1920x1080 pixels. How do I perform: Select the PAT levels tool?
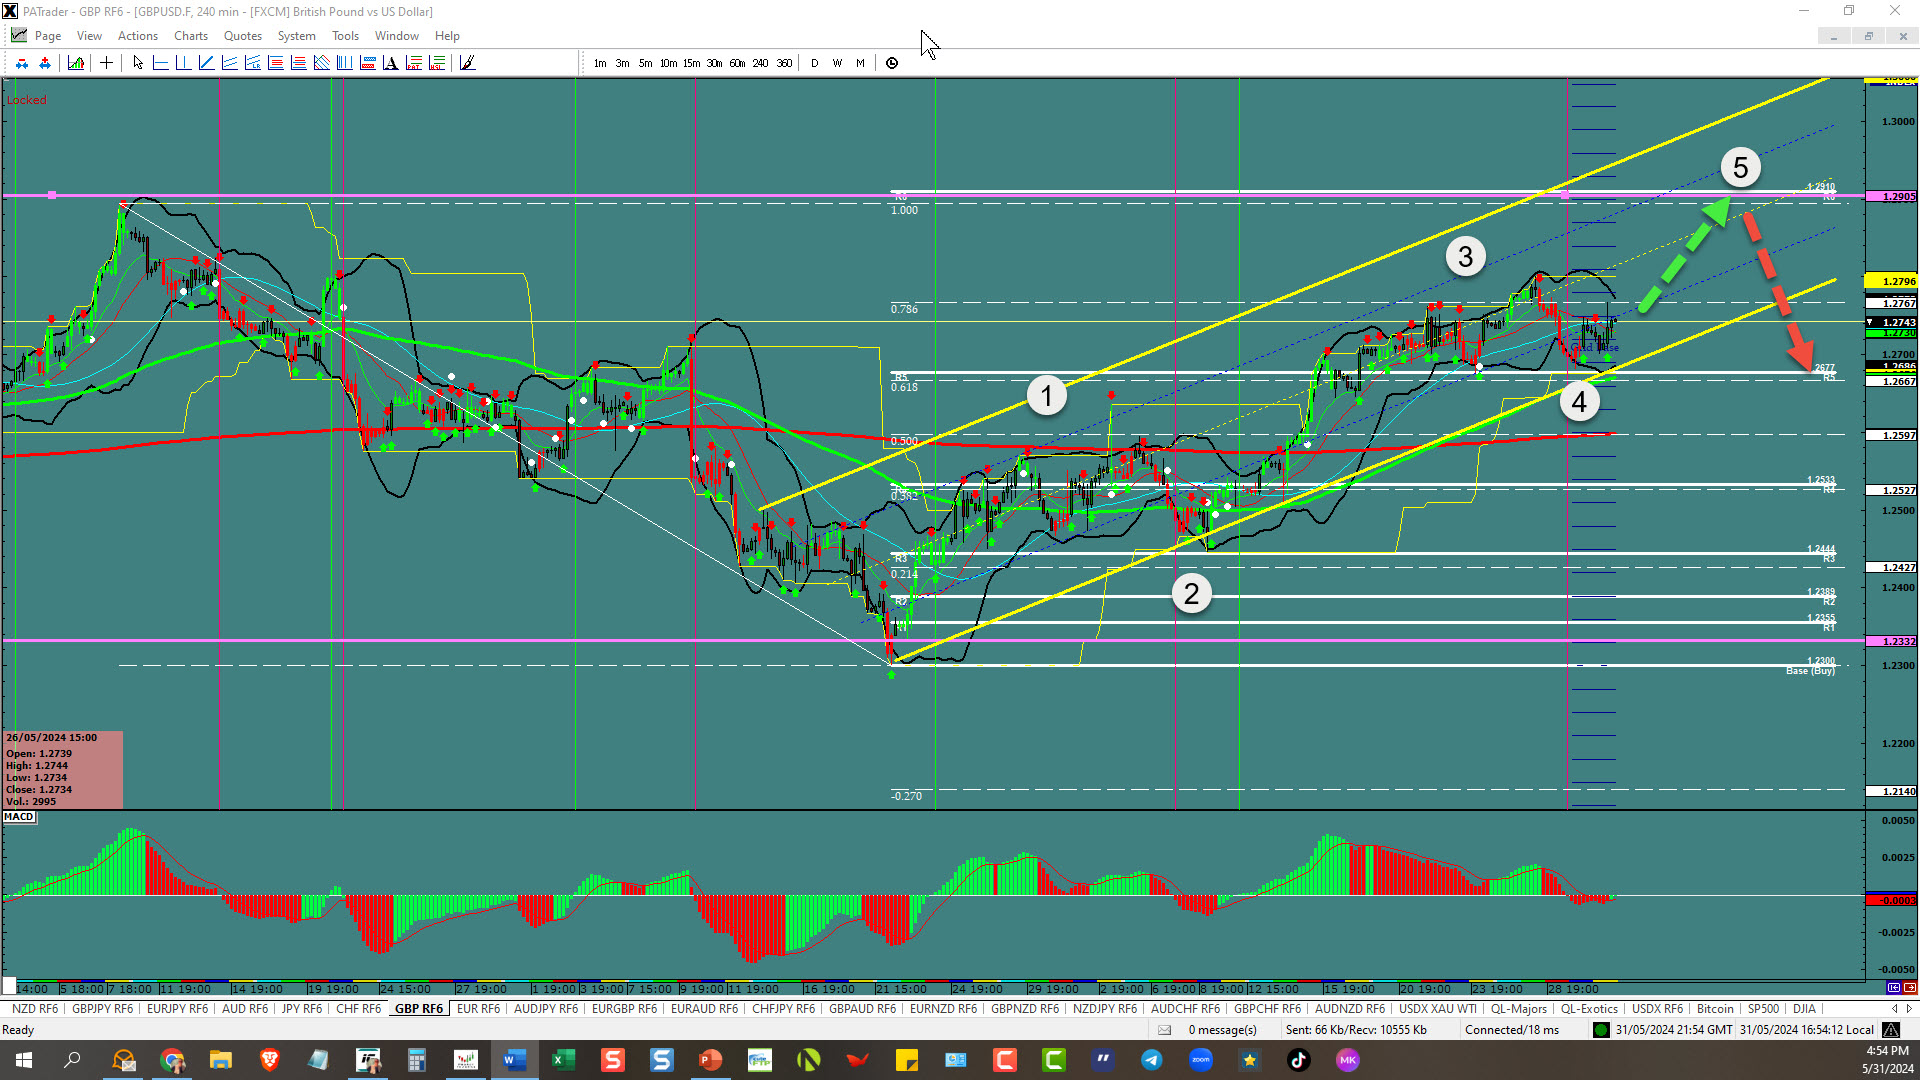414,63
